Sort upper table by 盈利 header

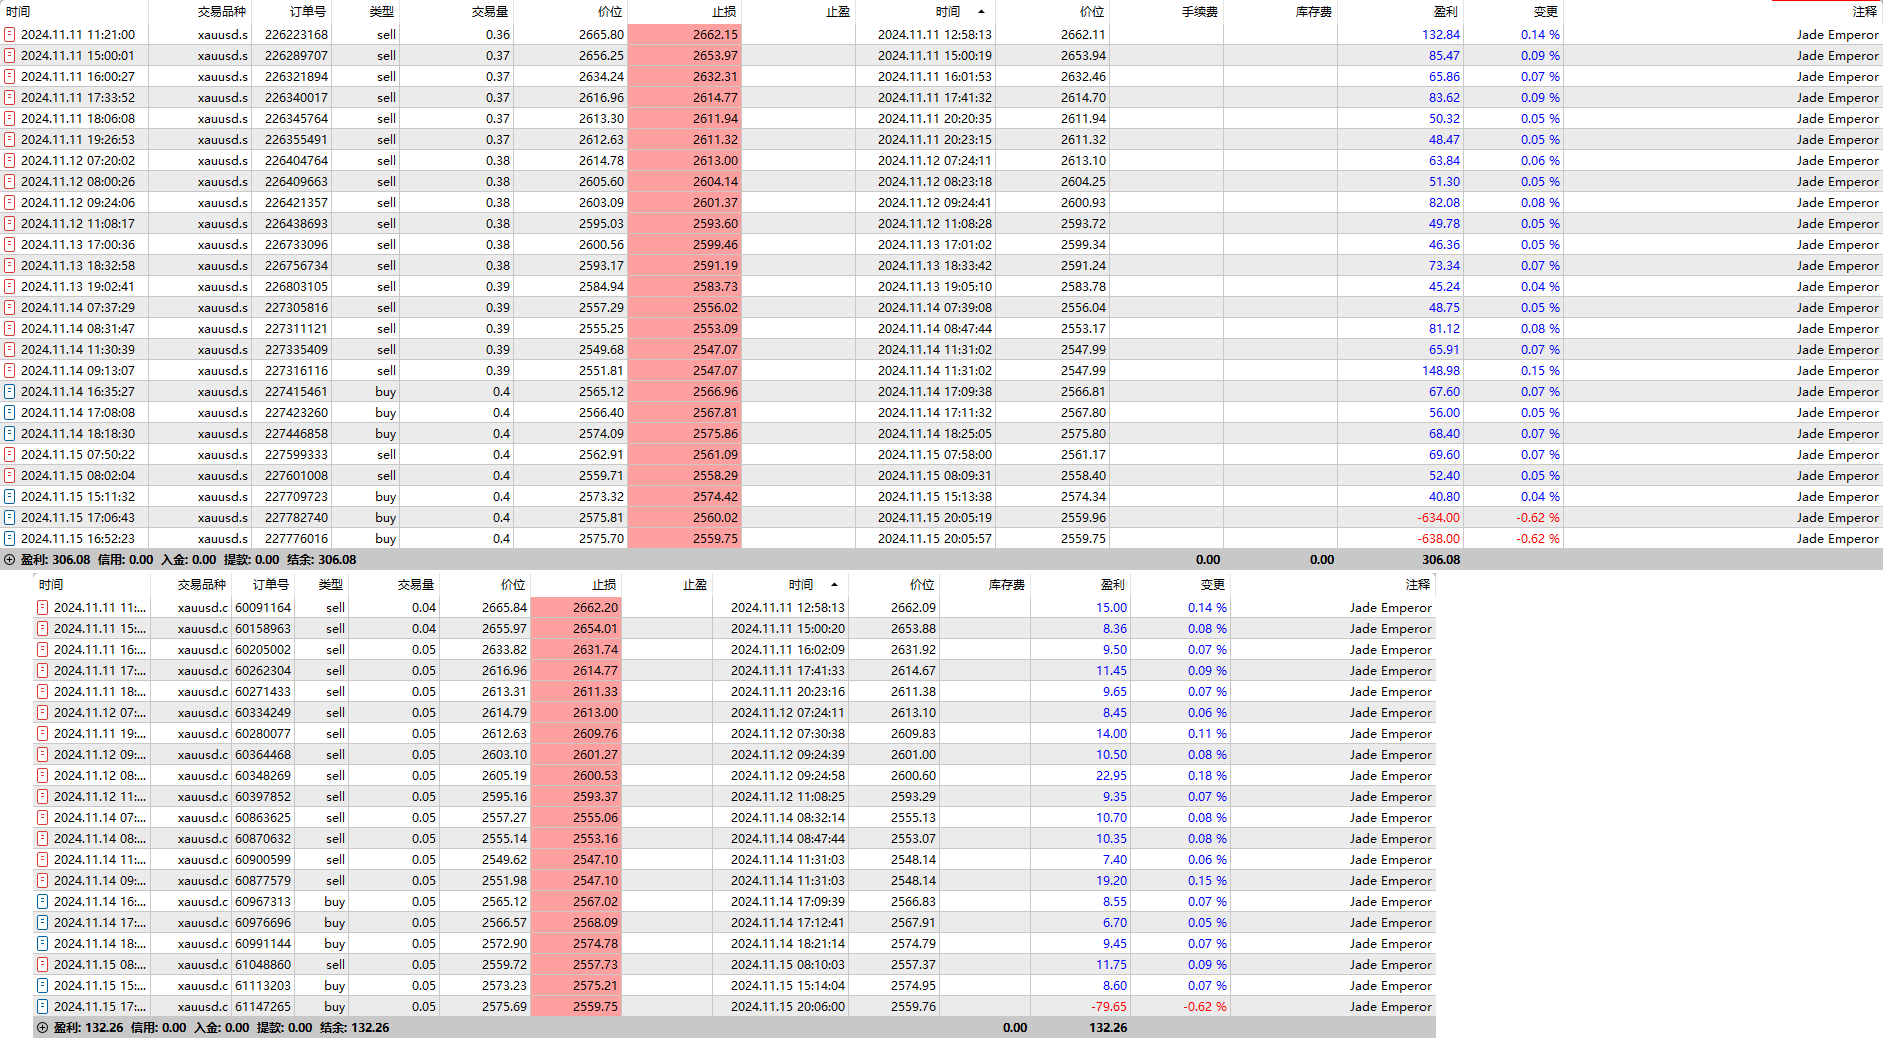1446,12
